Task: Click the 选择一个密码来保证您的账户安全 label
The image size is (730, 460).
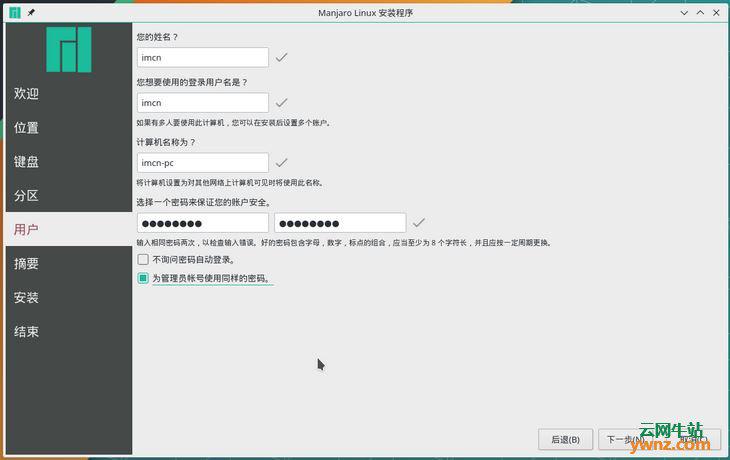Action: [204, 203]
